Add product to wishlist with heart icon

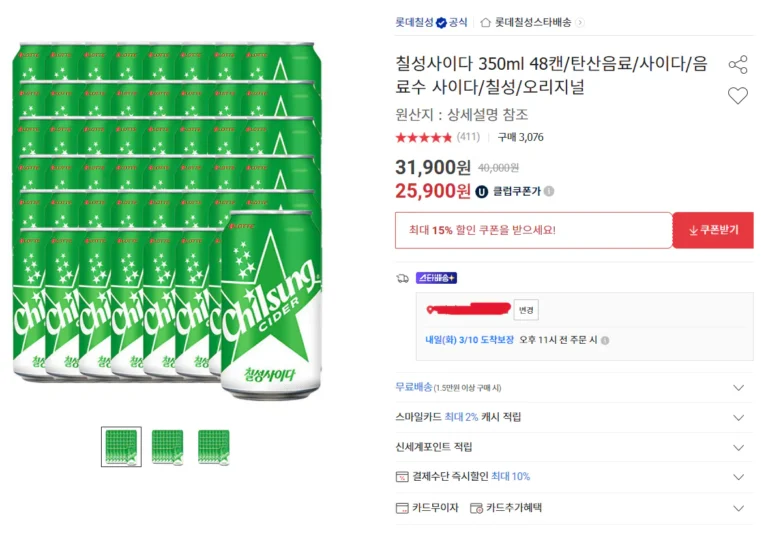[x=738, y=96]
